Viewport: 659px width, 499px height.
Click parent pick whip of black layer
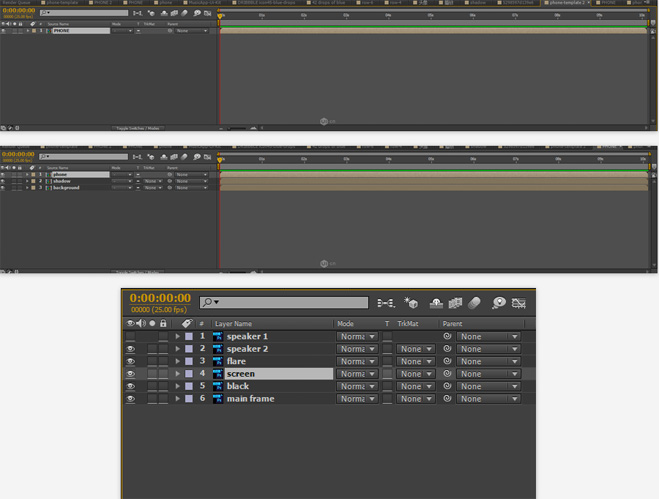(448, 386)
